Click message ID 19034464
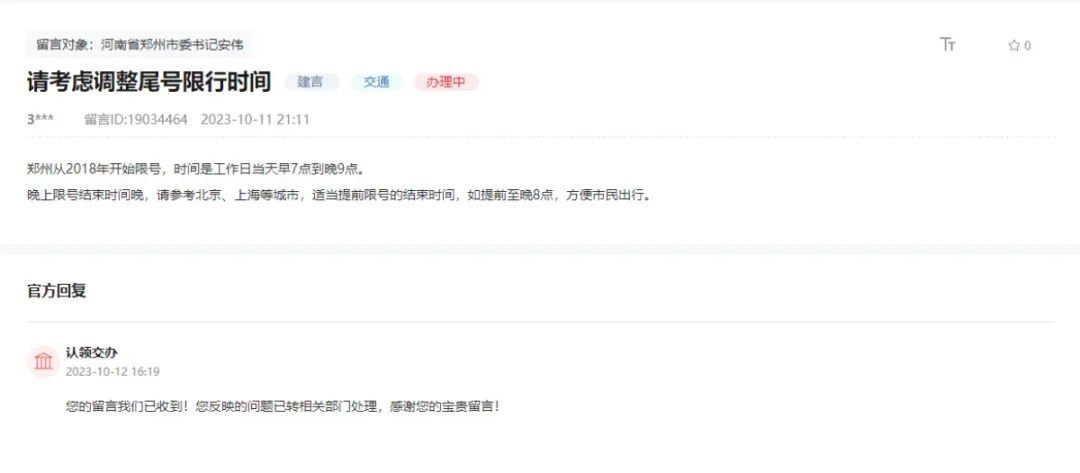Viewport: 1080px width, 473px height. [156, 120]
